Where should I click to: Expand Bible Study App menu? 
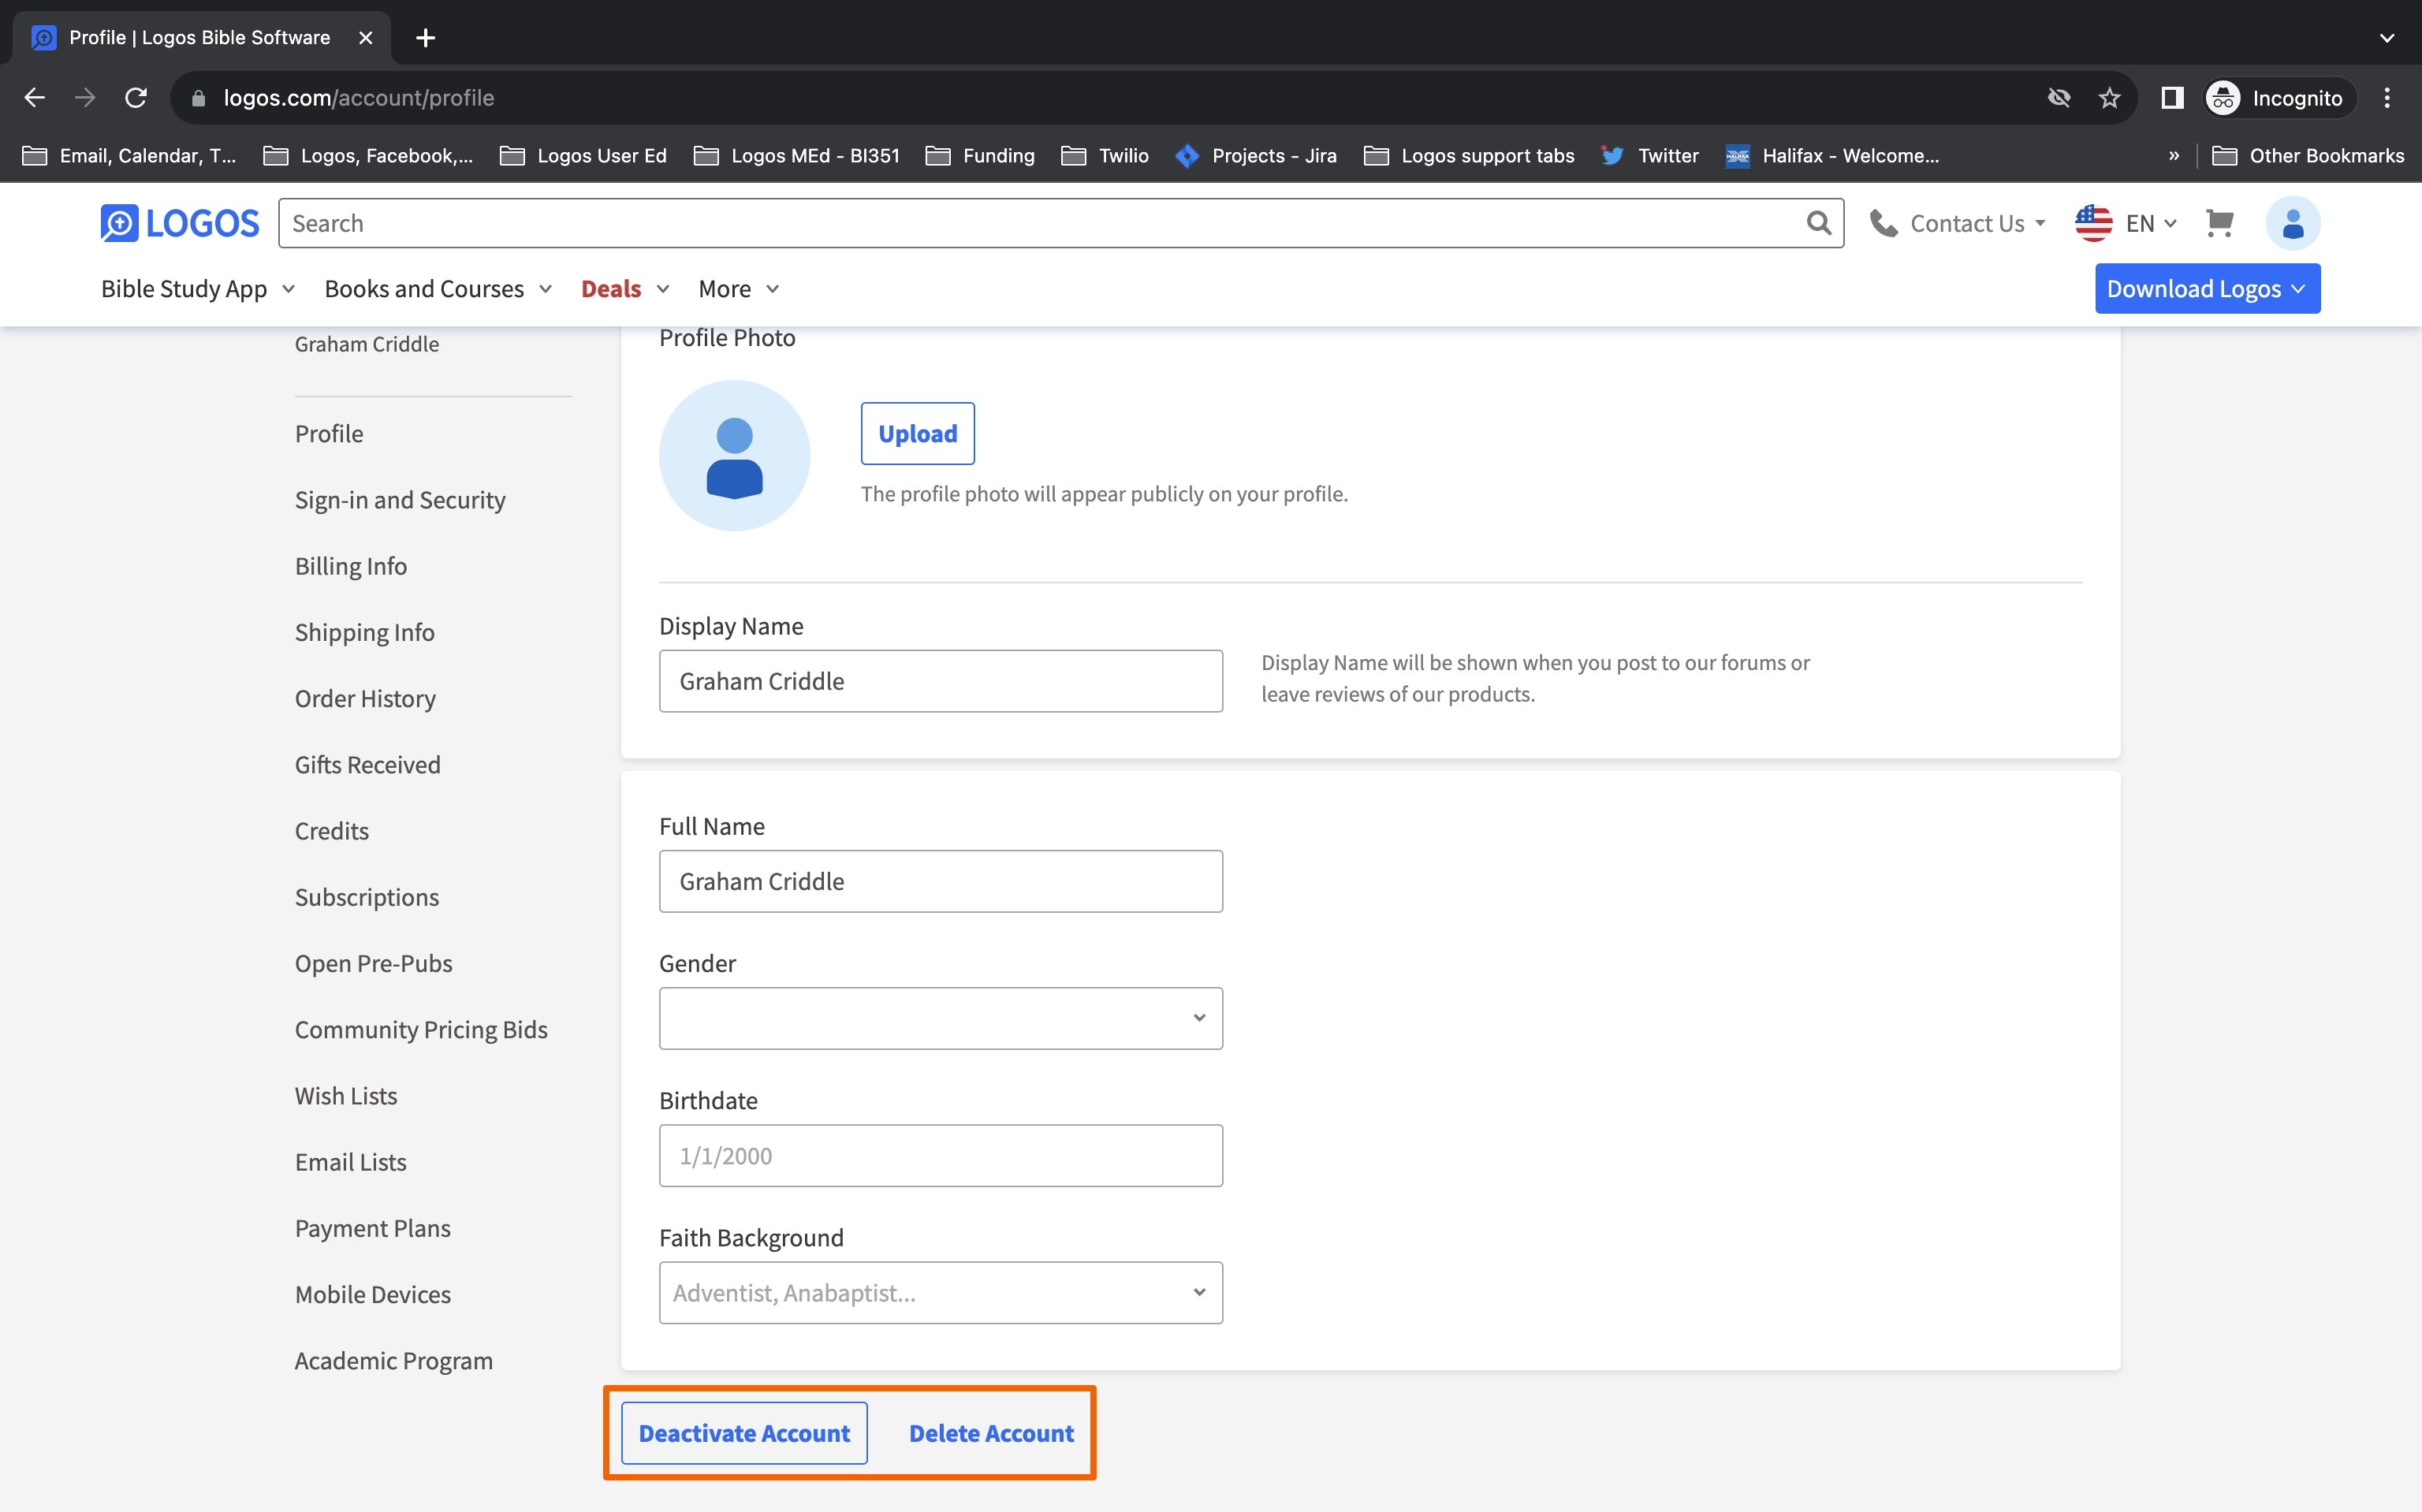[x=198, y=288]
